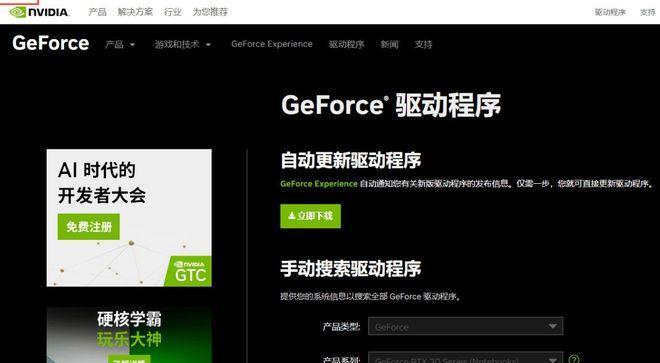Go to 驱动程序 link in top-right header

610,13
